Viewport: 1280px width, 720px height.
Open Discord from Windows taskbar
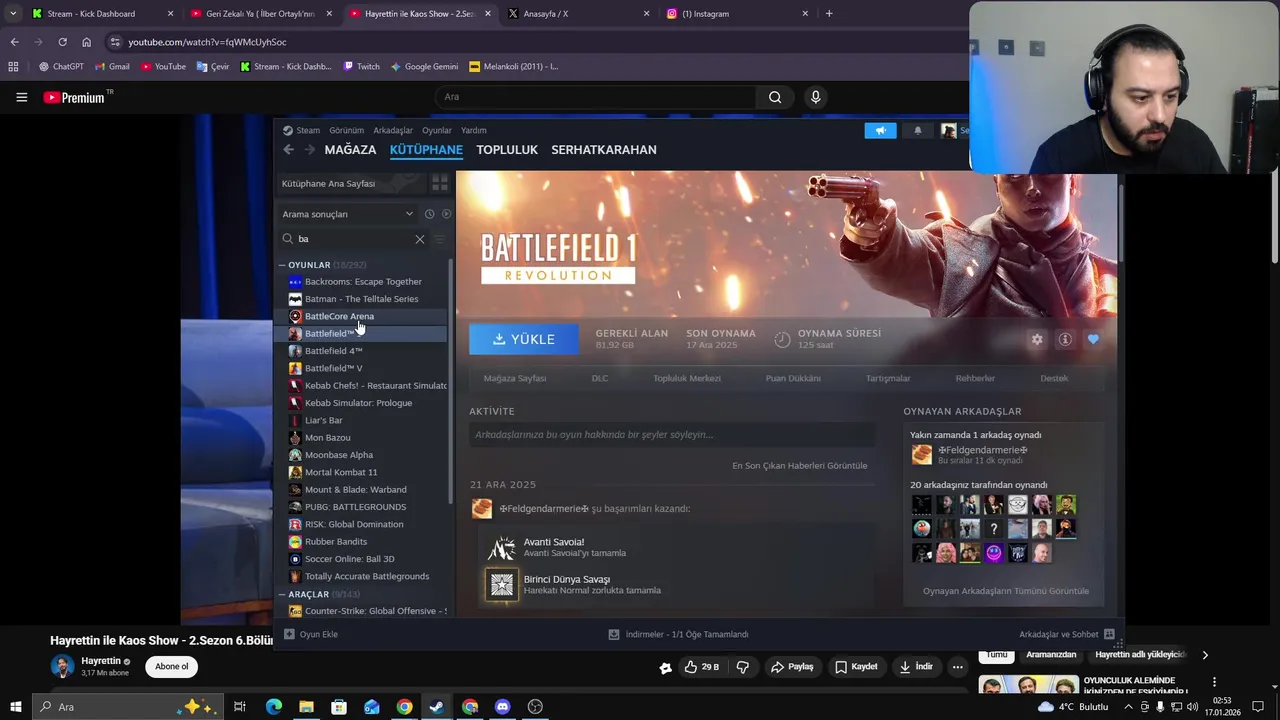[502, 707]
